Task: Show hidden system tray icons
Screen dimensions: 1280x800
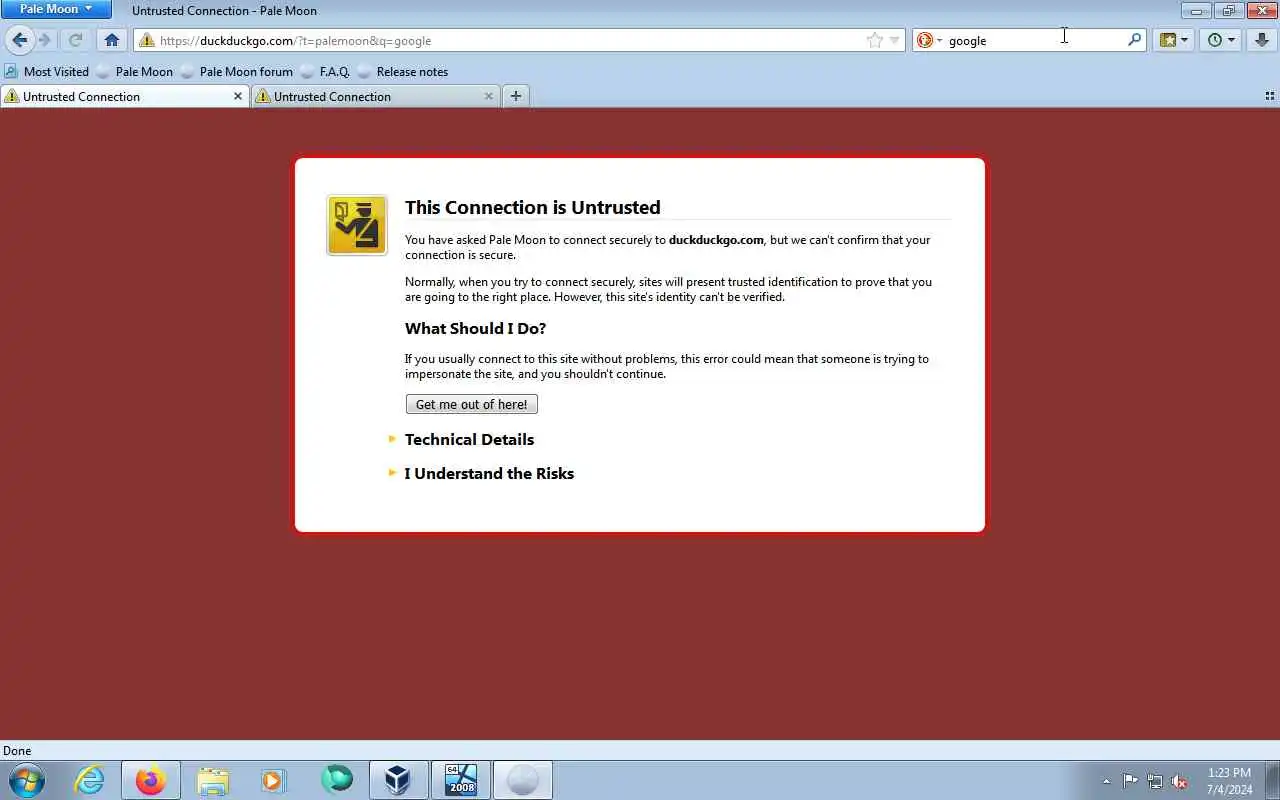Action: [x=1107, y=781]
